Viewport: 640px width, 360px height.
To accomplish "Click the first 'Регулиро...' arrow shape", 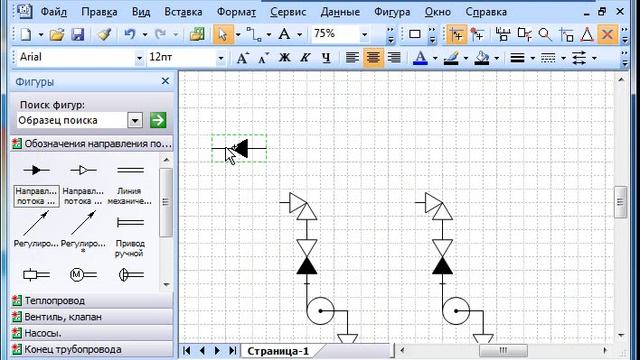I will 36,229.
